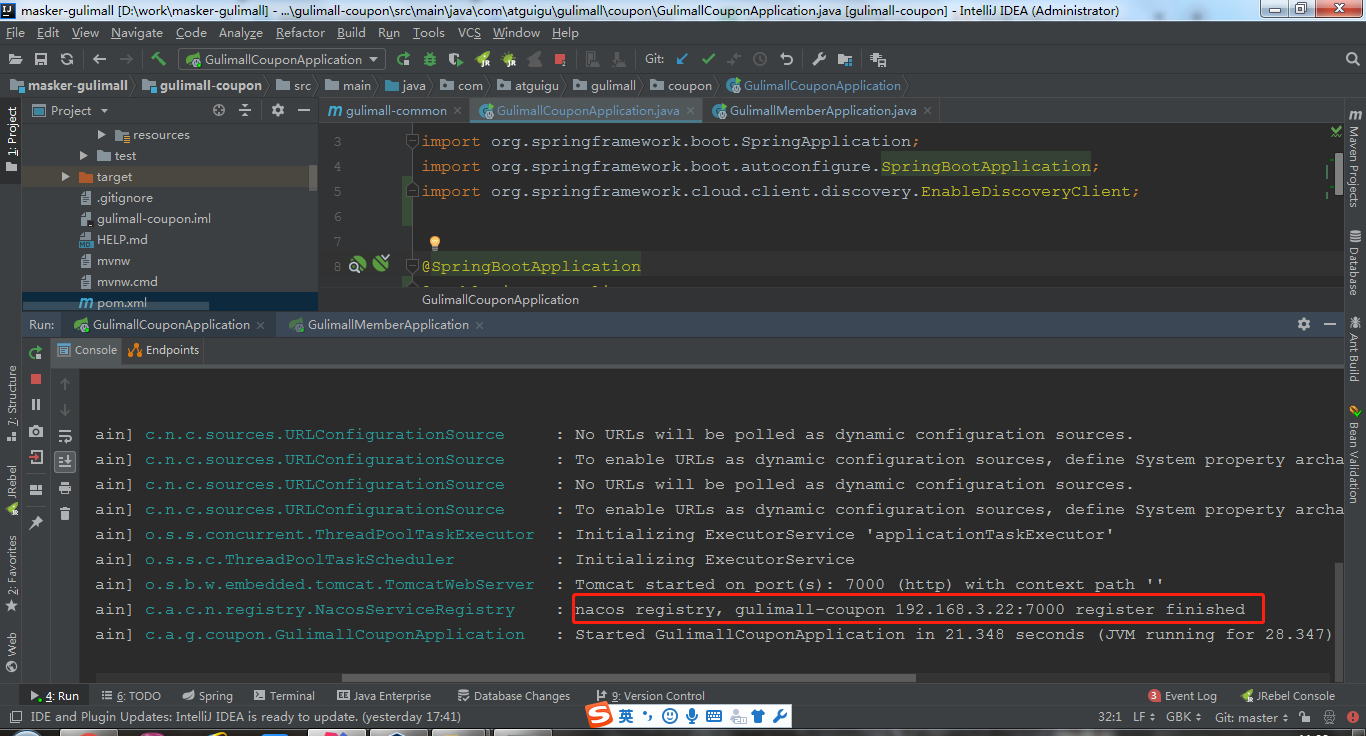Open the LF line separator dropdown

coord(1144,717)
